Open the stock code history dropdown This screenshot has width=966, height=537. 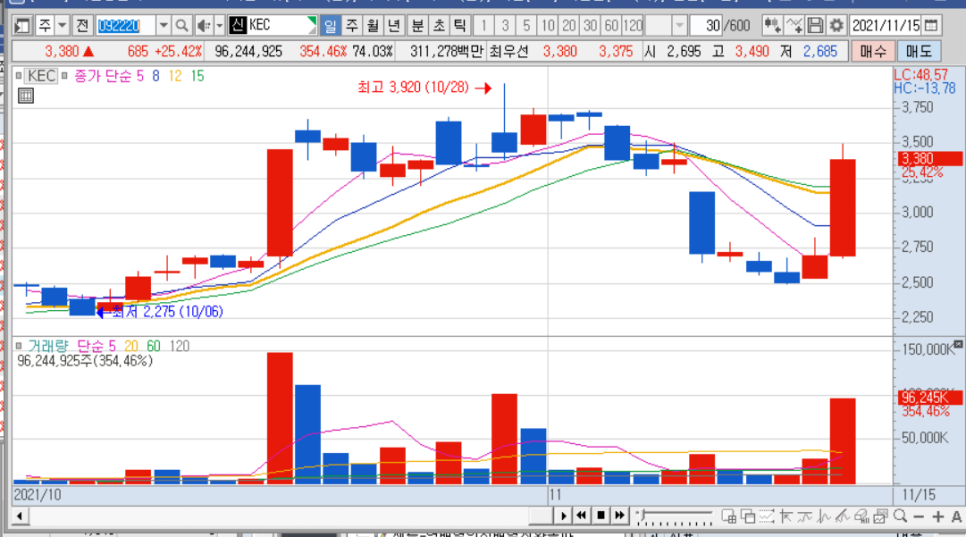(x=163, y=26)
